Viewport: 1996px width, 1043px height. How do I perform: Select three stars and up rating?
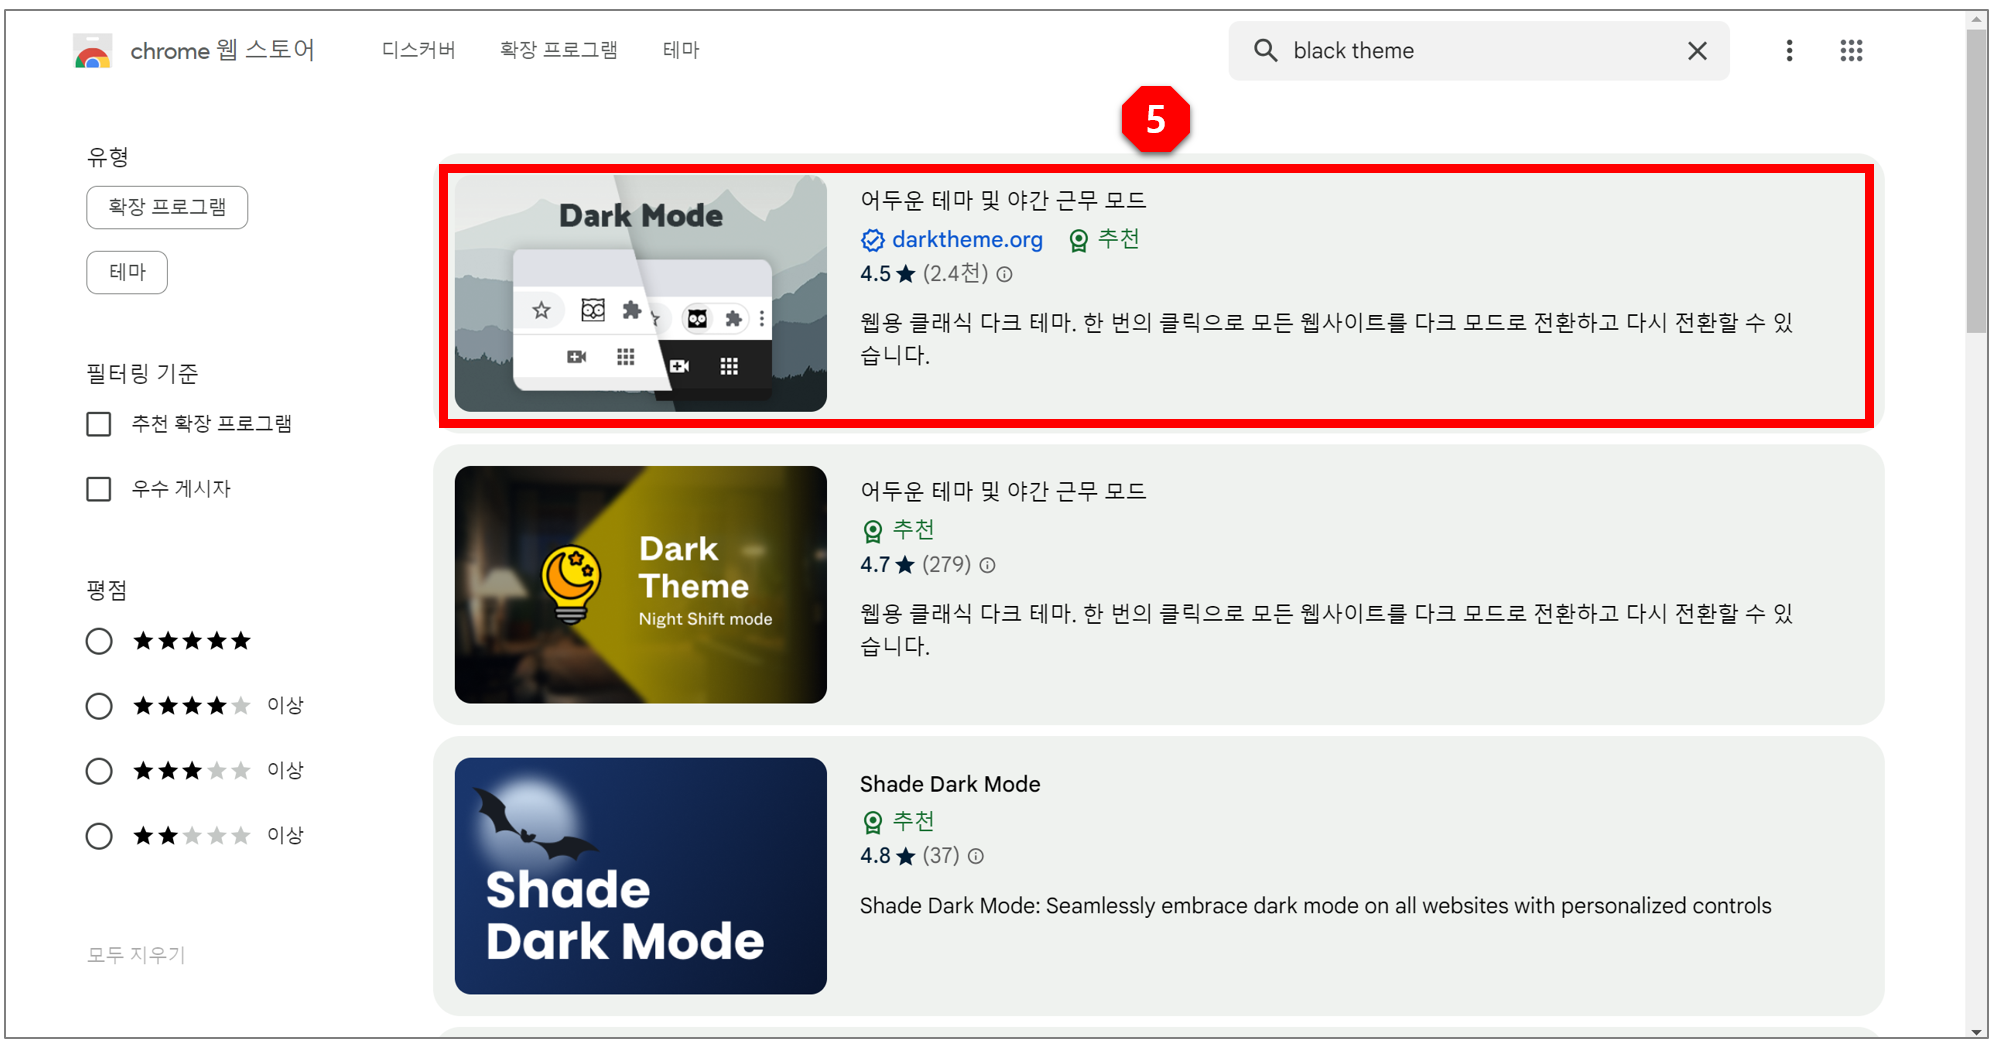(x=99, y=771)
